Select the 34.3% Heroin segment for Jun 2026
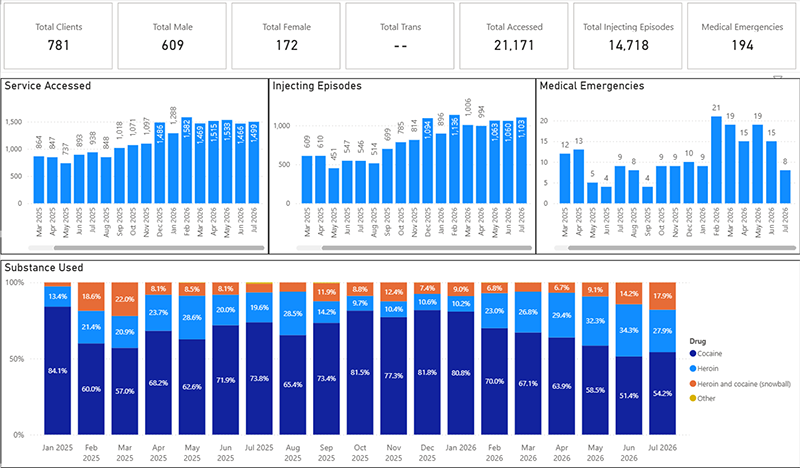 tap(629, 330)
